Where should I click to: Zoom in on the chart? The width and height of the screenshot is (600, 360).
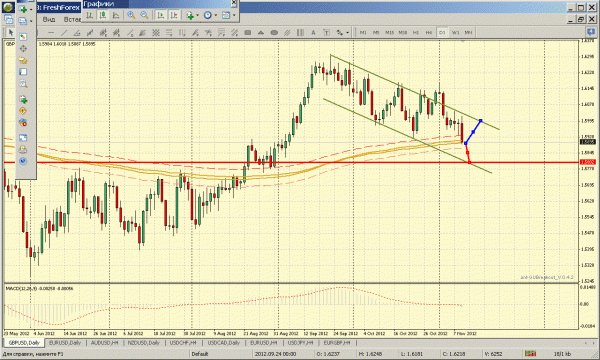click(x=131, y=15)
